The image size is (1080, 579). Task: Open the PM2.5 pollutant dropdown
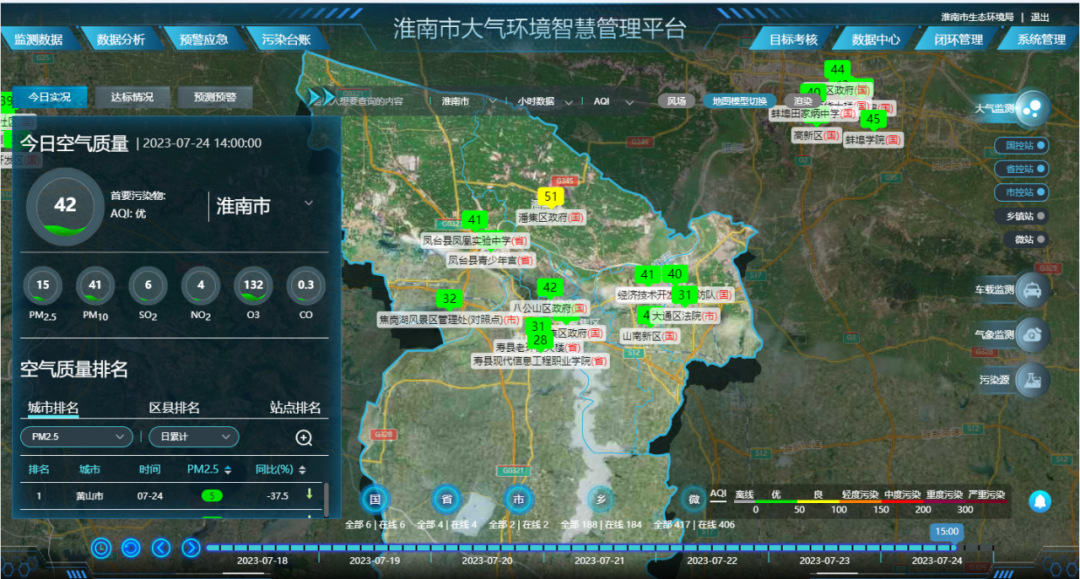coord(76,436)
